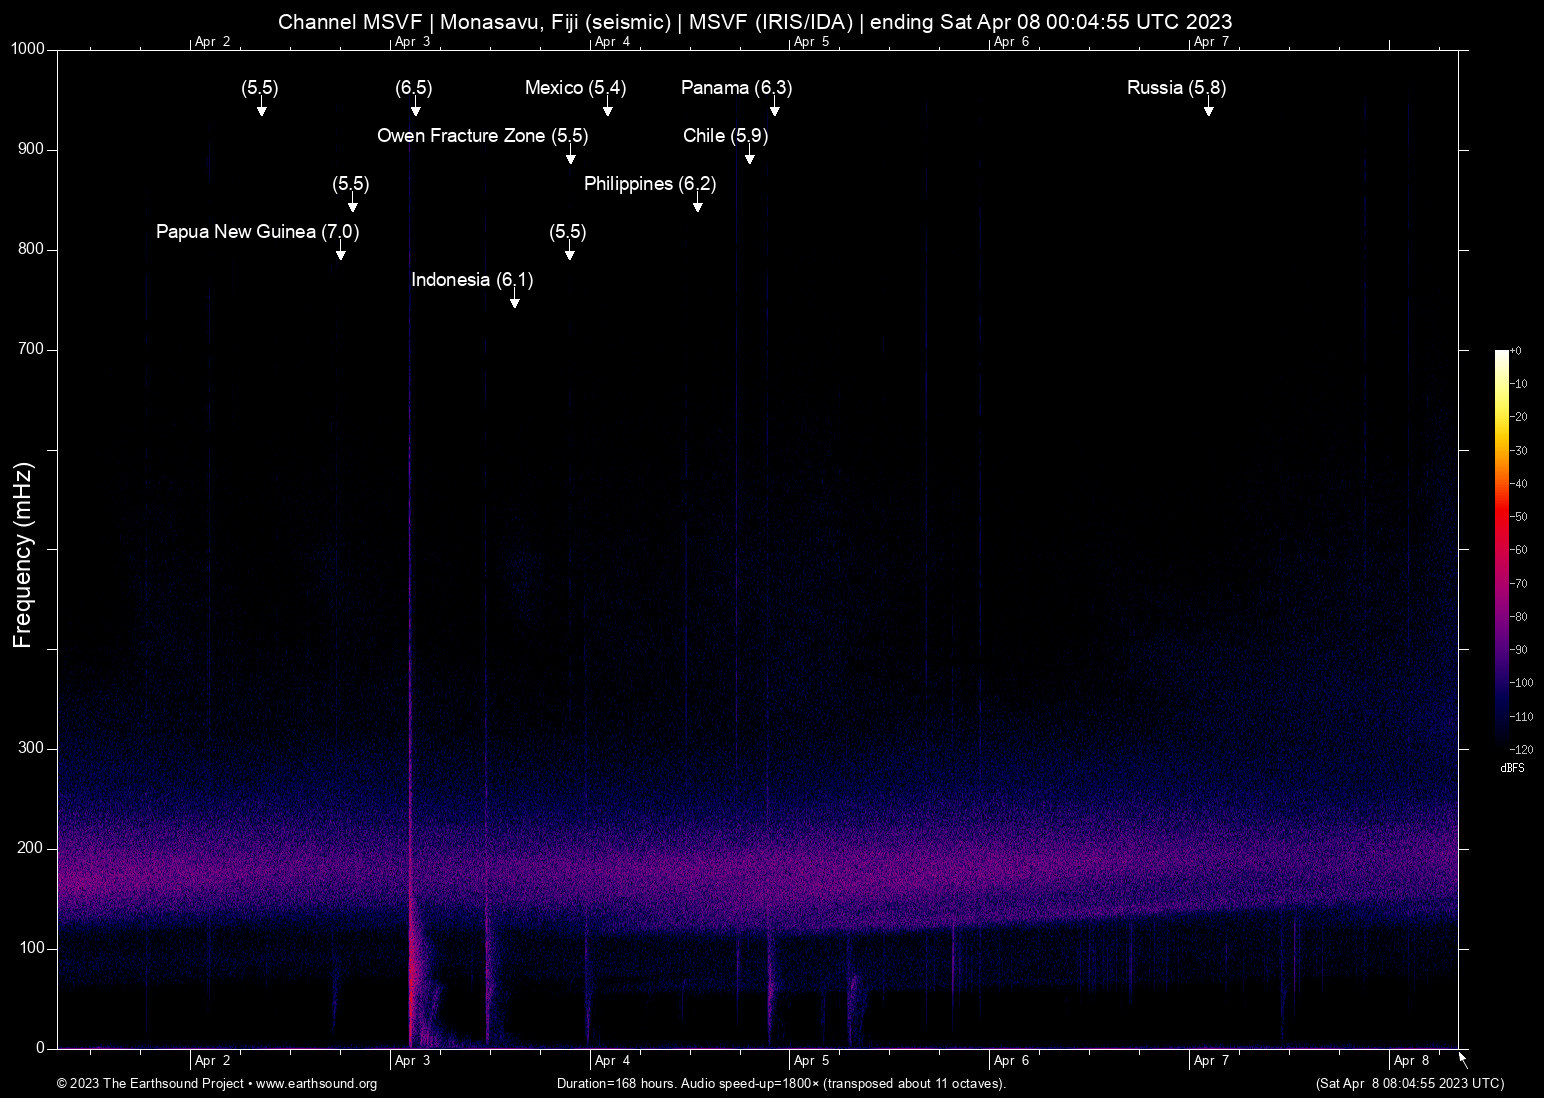
Task: Select the "Apr 7" label on the top axis
Action: [x=1212, y=42]
